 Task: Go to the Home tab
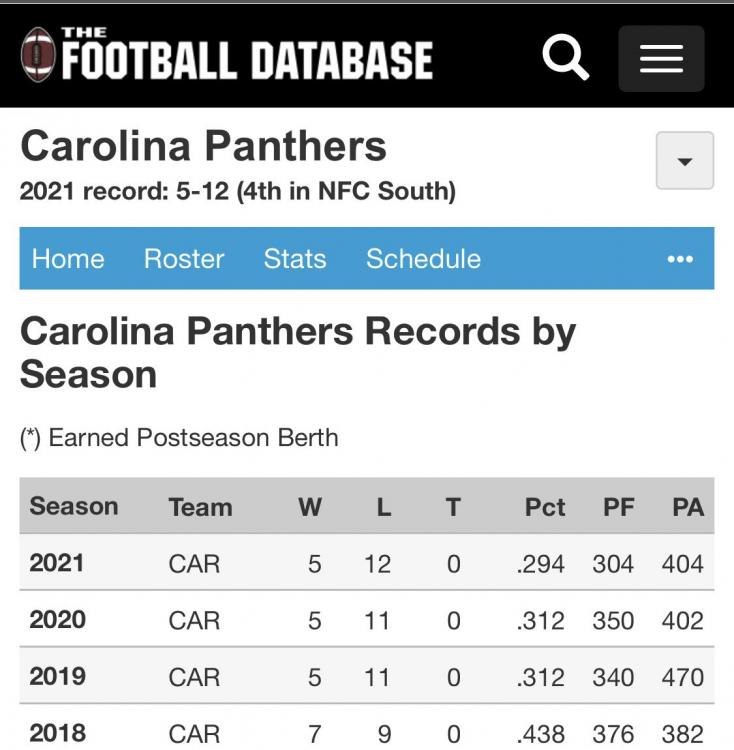[68, 259]
